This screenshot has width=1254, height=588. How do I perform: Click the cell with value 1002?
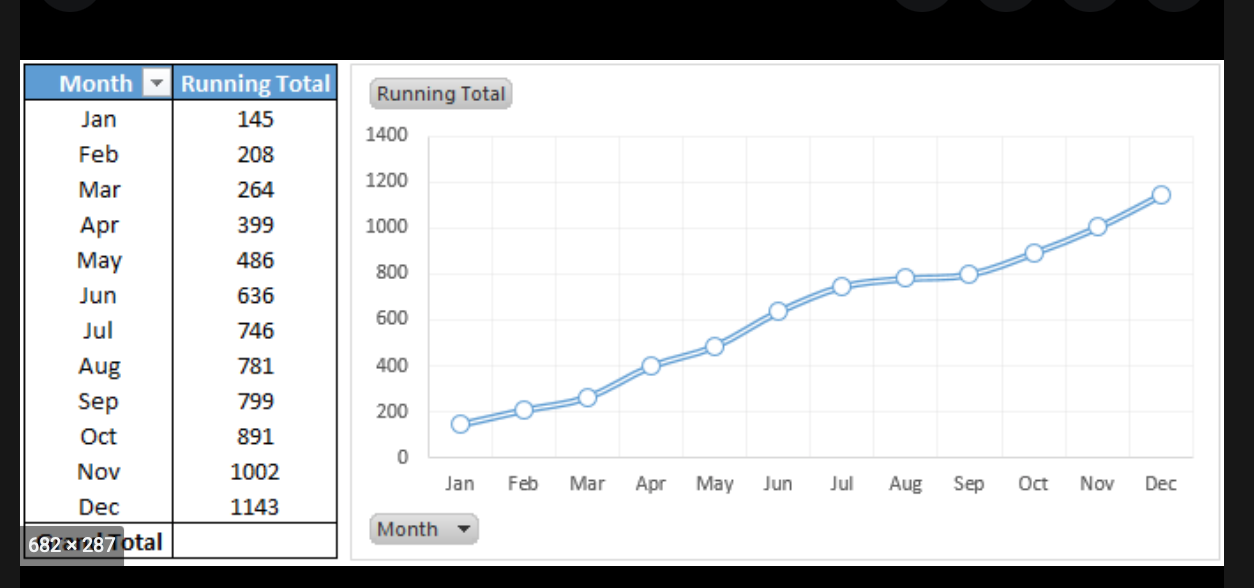pos(255,471)
